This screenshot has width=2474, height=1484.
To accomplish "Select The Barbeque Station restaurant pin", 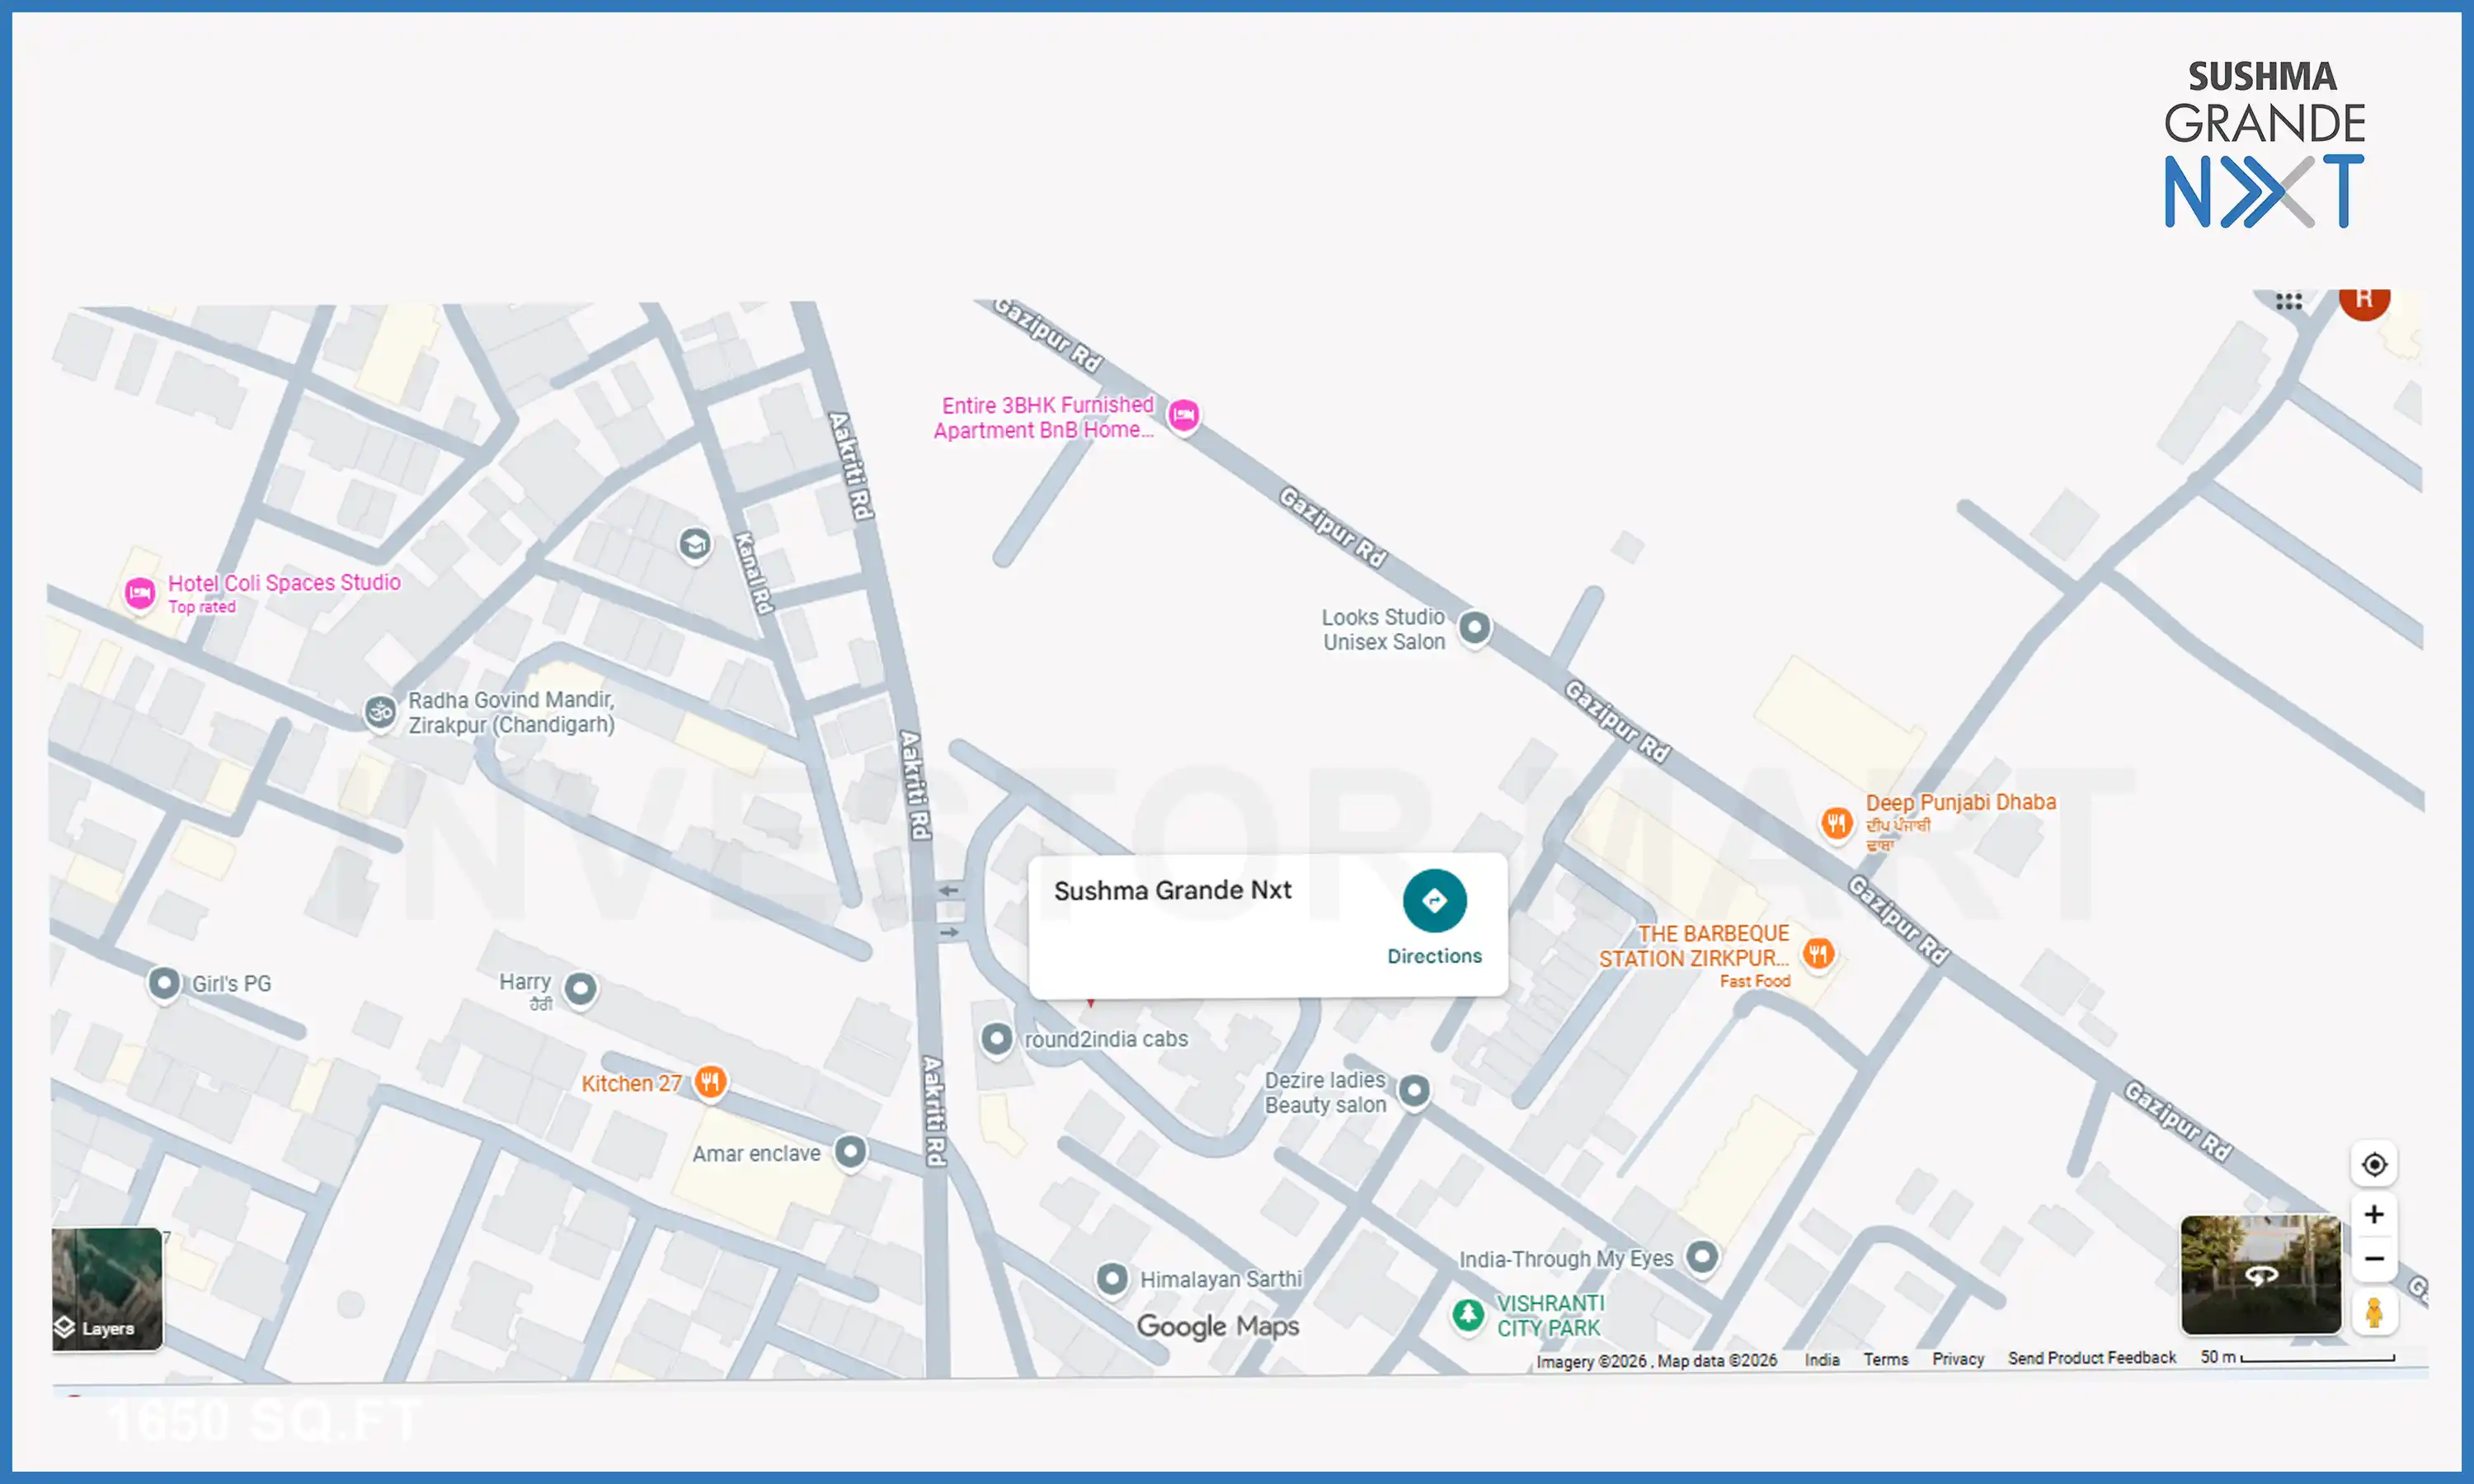I will (1818, 954).
